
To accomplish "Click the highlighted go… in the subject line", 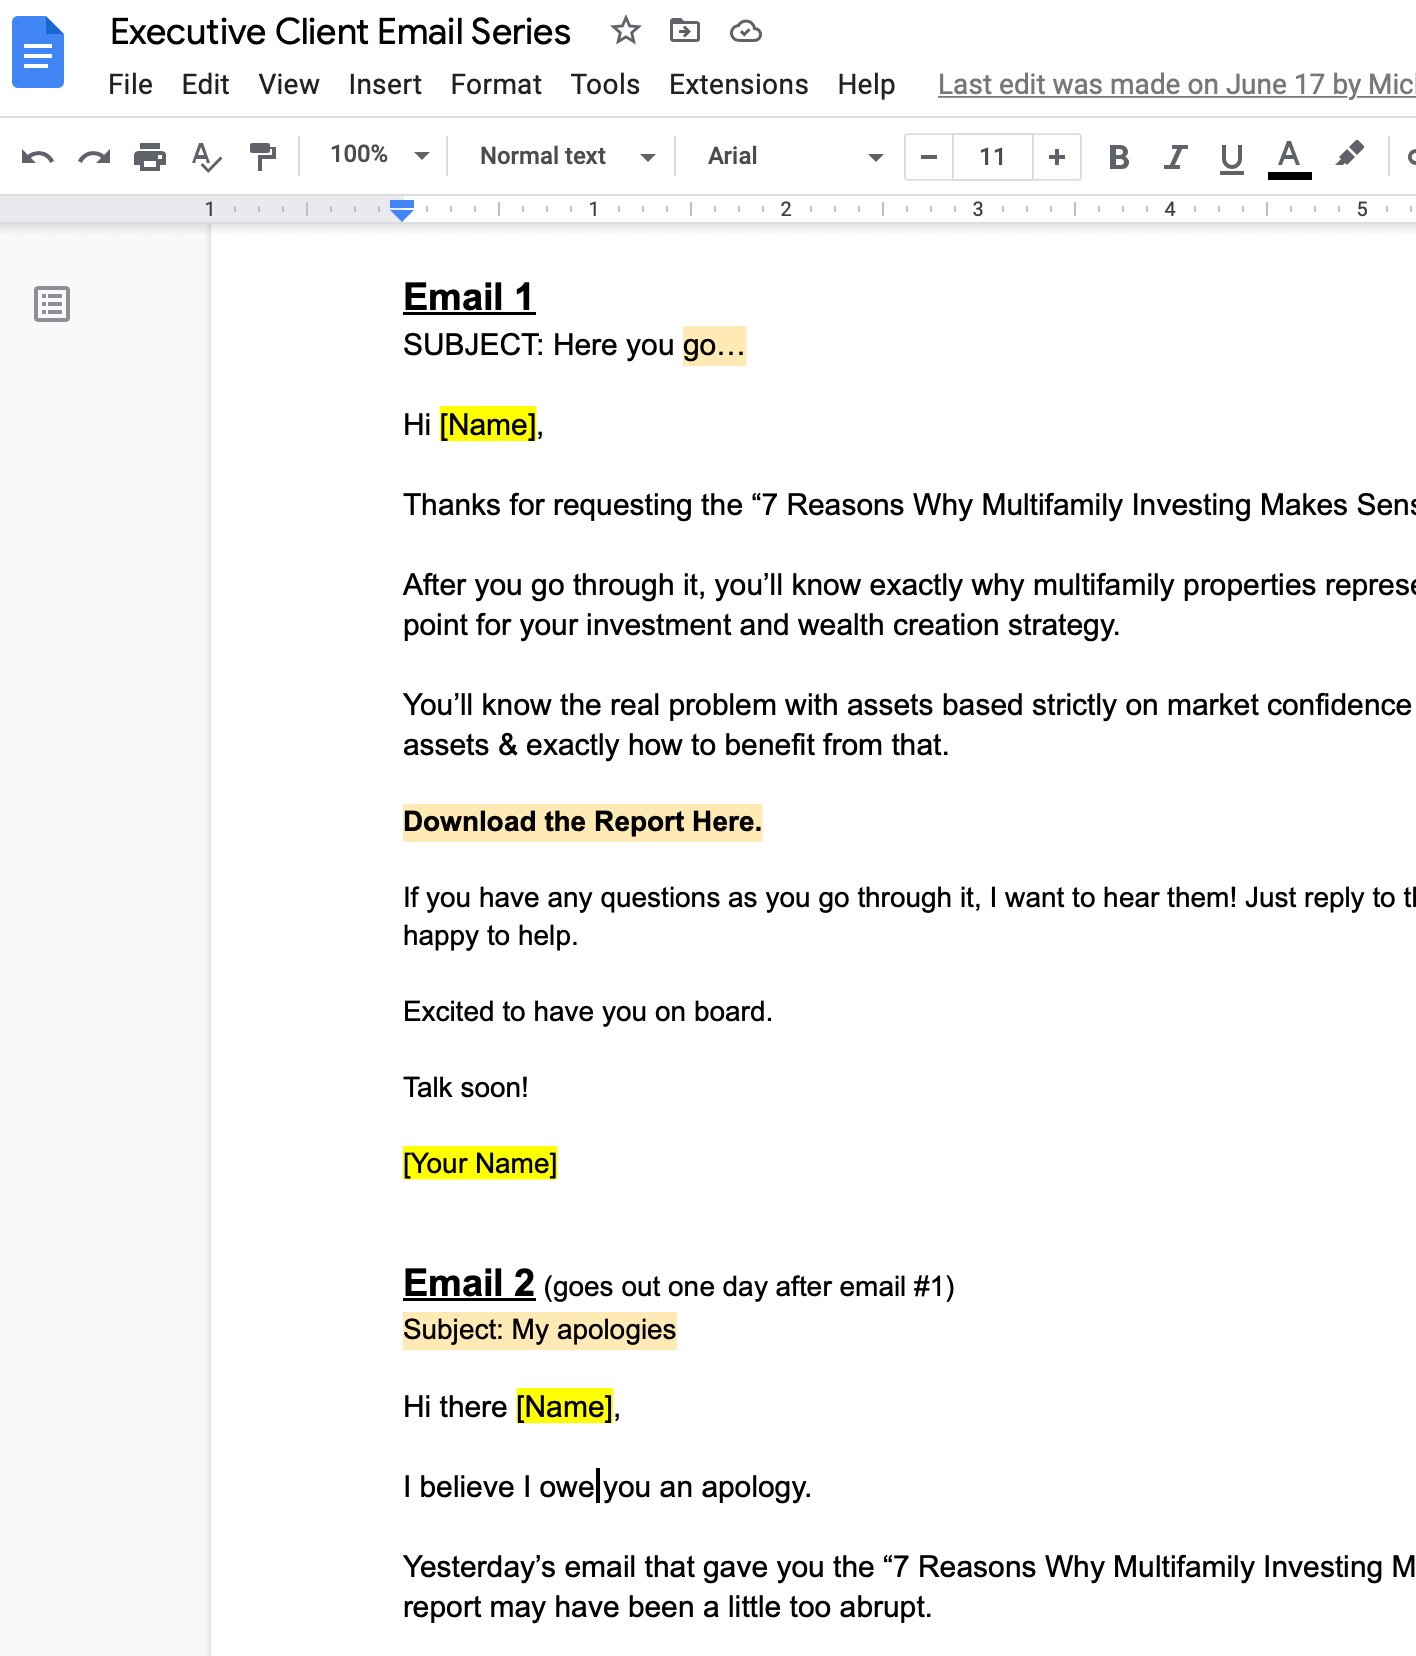I will point(714,346).
